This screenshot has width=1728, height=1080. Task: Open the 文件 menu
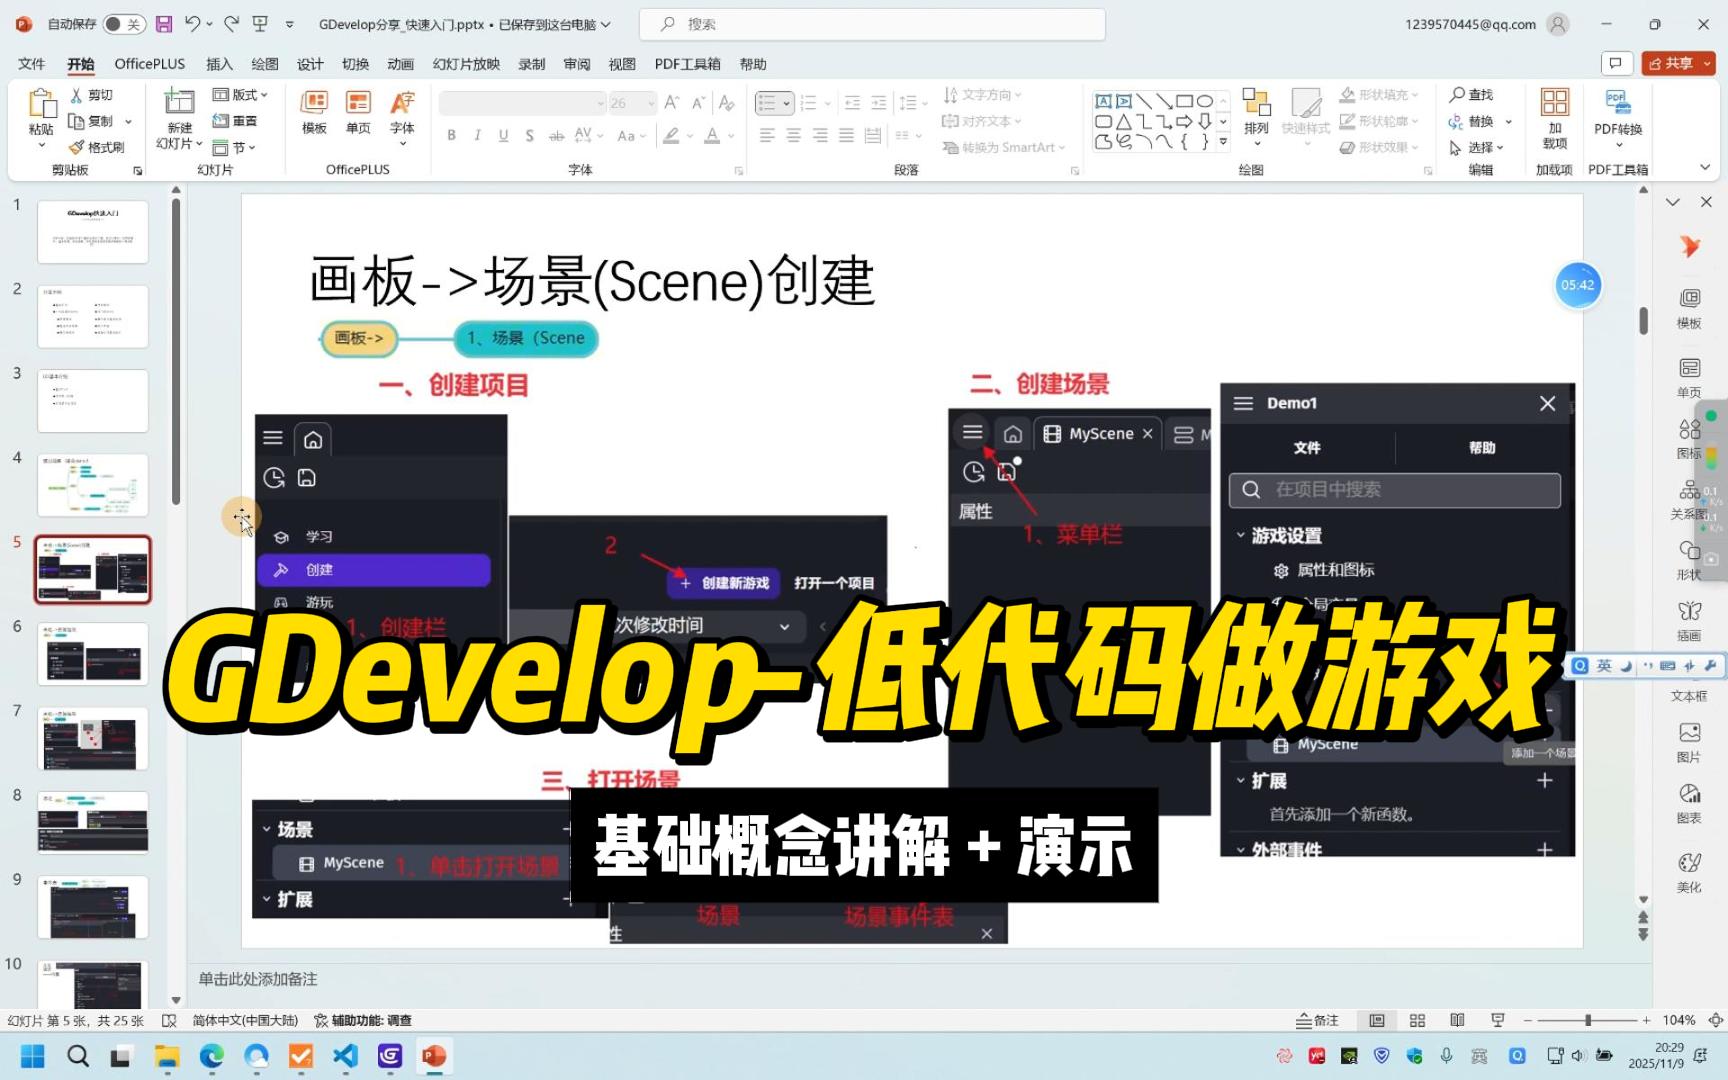tap(32, 64)
